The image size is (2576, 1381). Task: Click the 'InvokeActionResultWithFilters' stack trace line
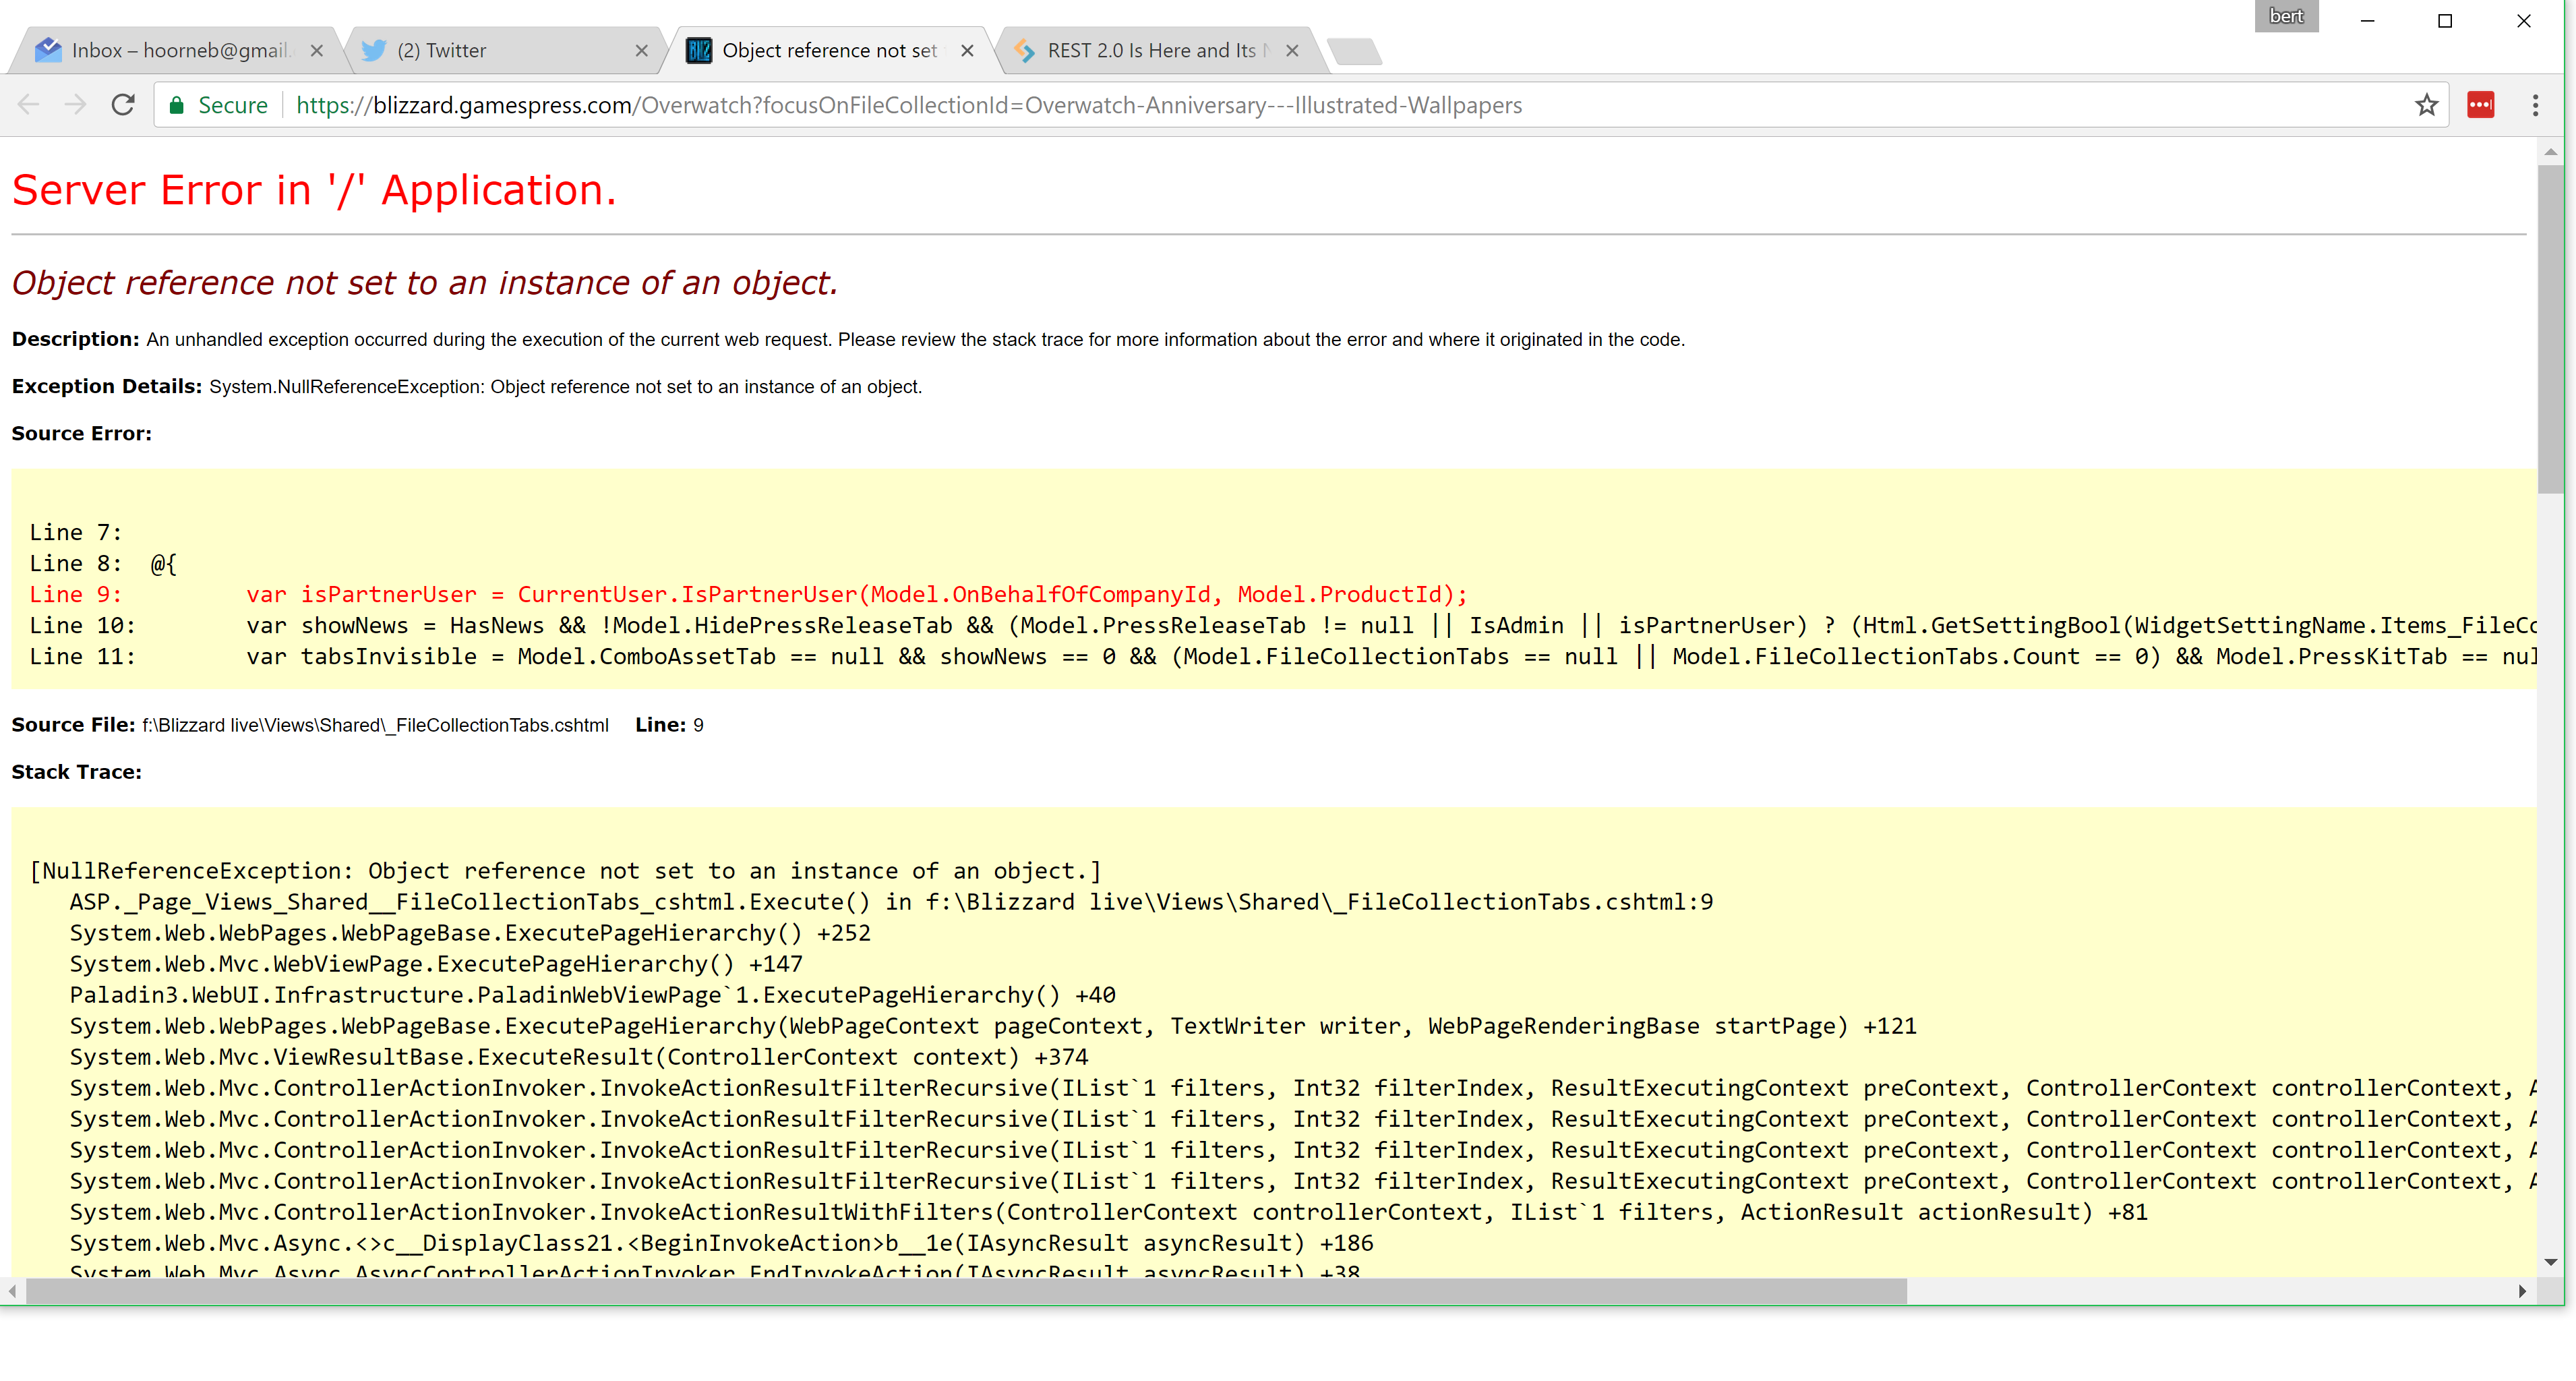click(x=1108, y=1212)
